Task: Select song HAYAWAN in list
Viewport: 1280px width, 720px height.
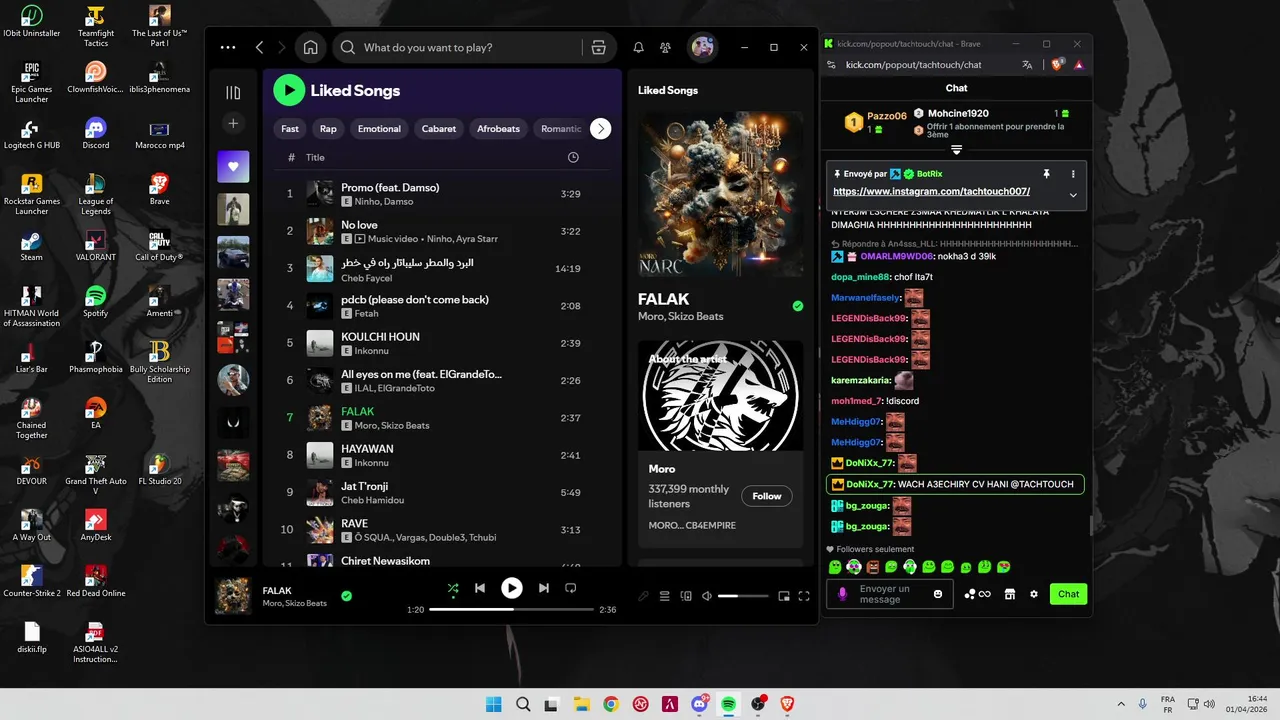Action: (444, 455)
